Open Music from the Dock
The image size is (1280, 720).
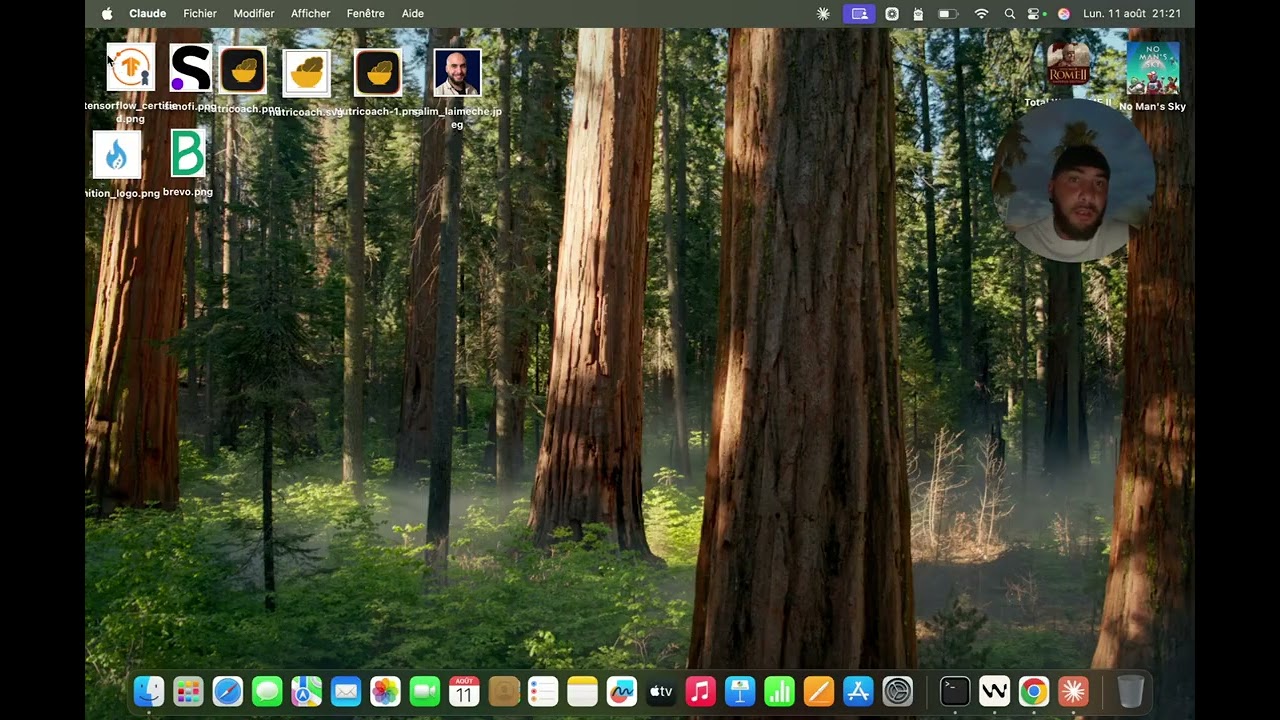click(701, 691)
